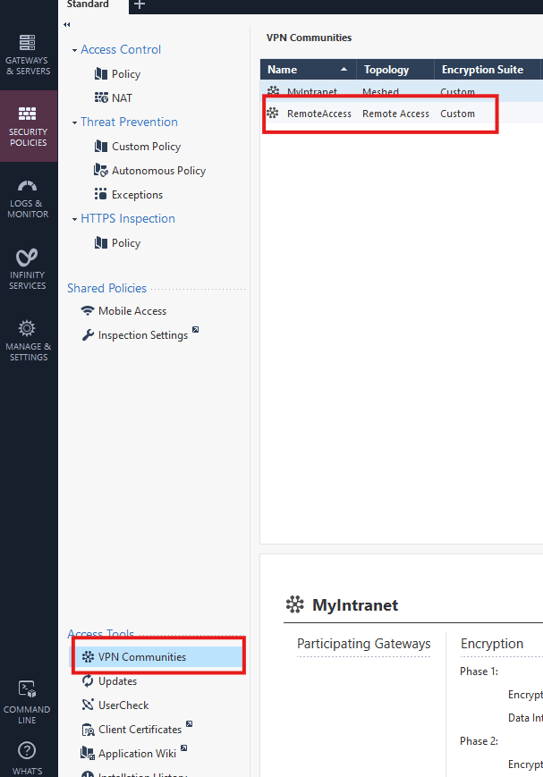Open Infinity Services panel
The height and width of the screenshot is (777, 543).
(x=28, y=270)
